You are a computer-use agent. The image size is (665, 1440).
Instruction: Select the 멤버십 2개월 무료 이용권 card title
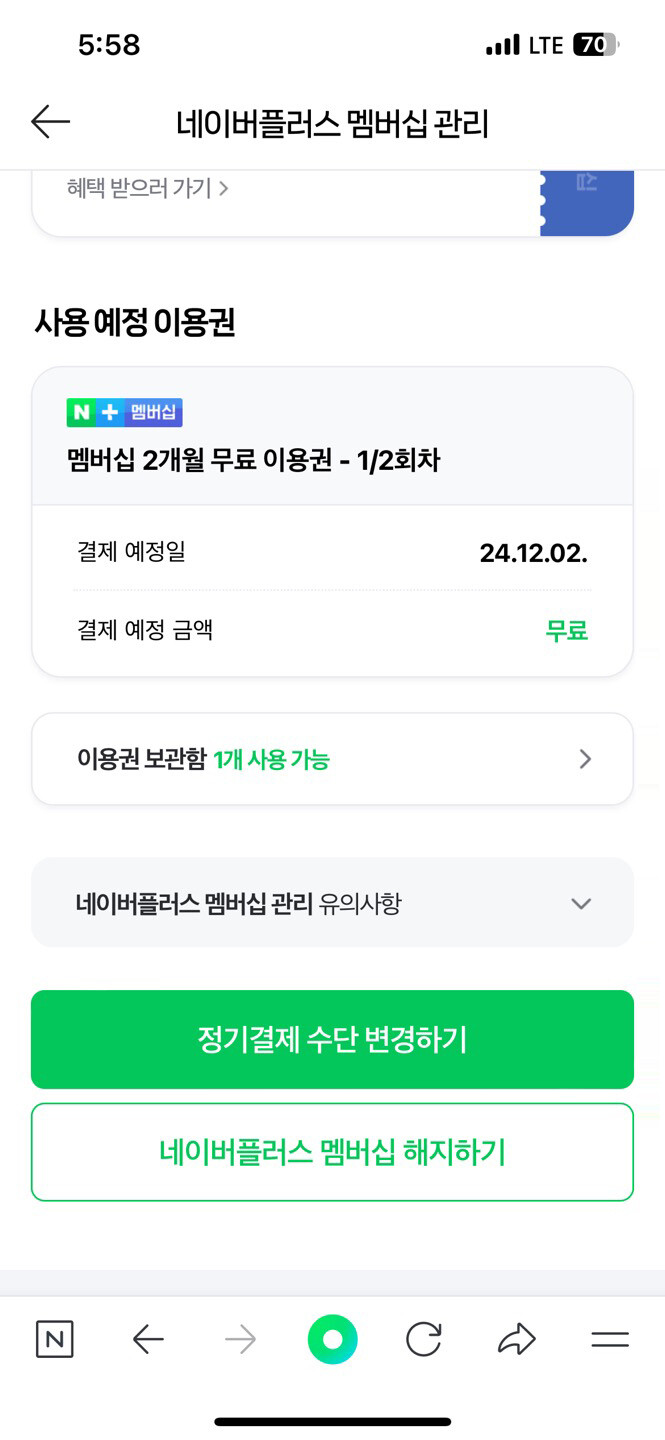pyautogui.click(x=252, y=460)
